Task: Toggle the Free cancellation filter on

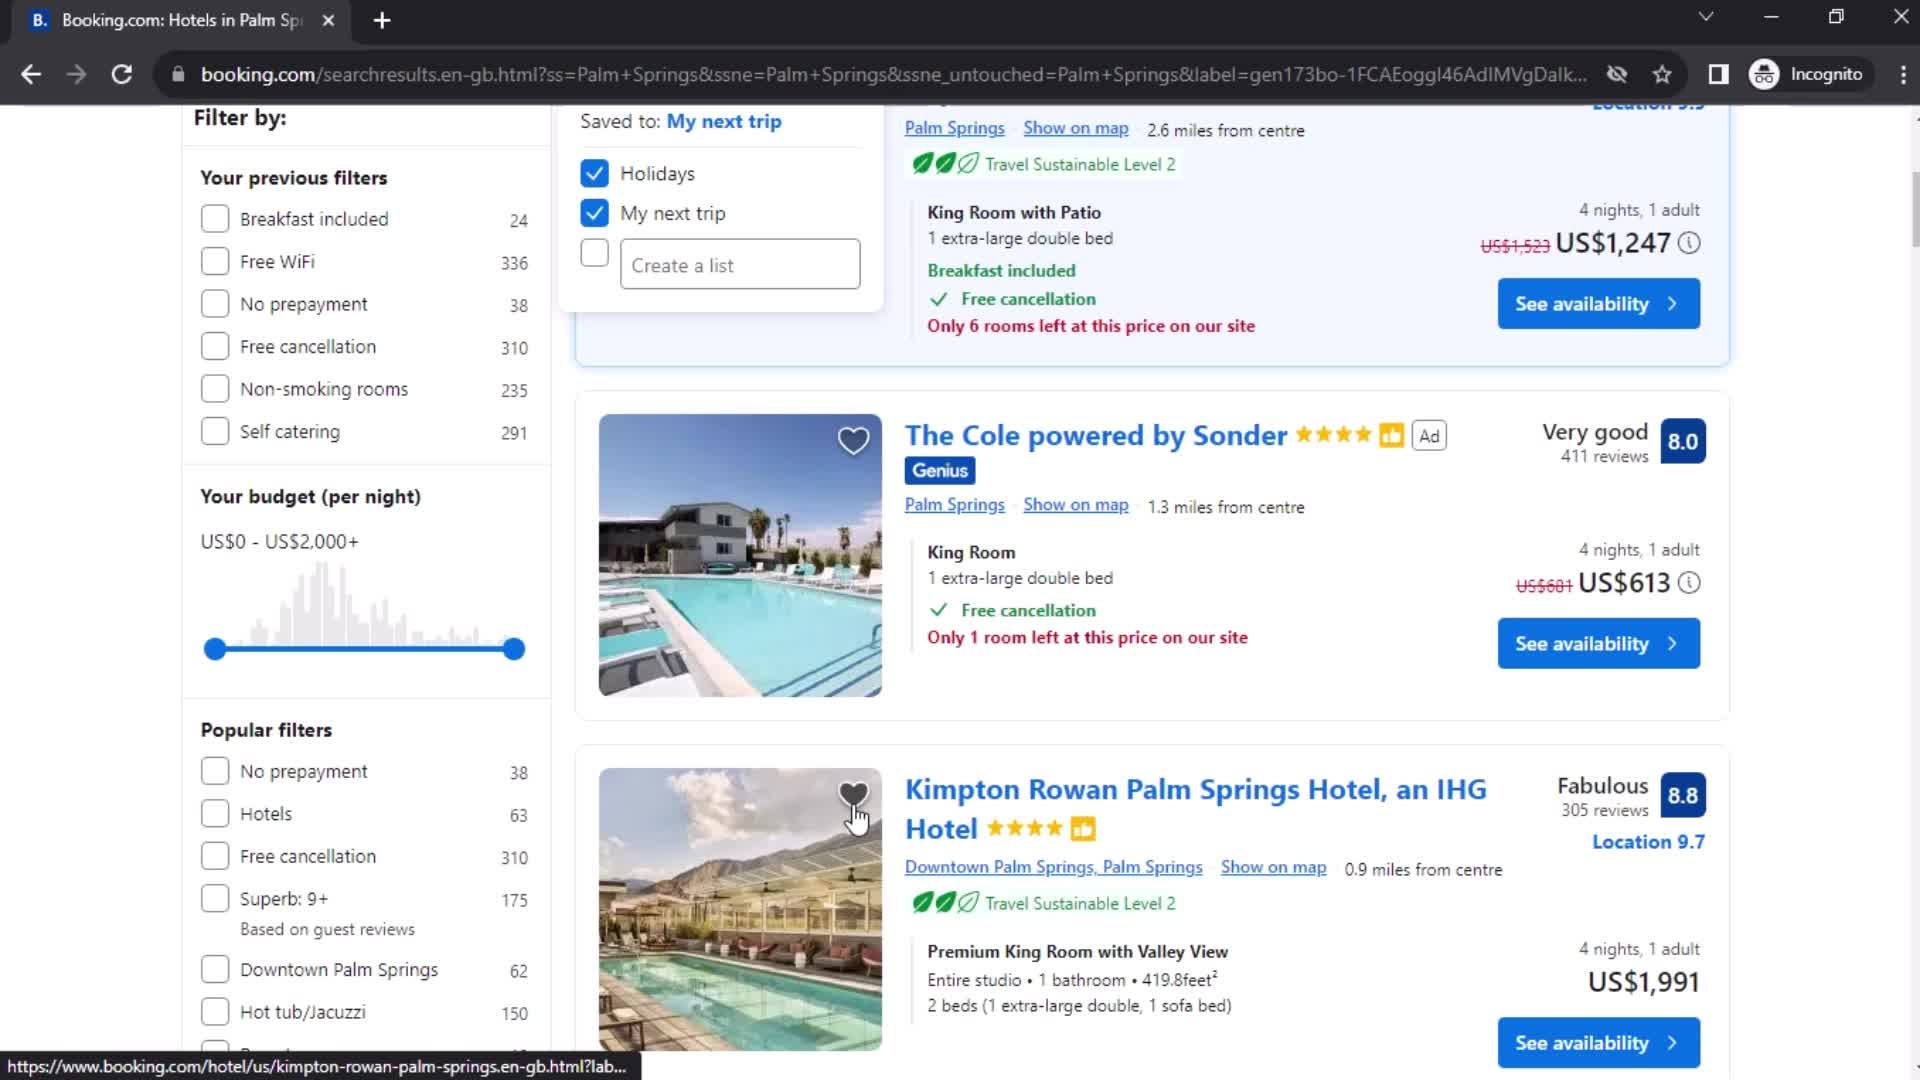Action: 214,345
